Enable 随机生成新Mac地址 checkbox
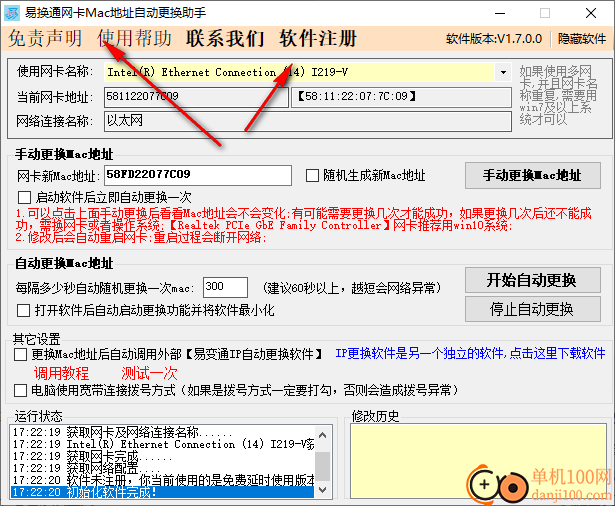This screenshot has height=506, width=615. tap(312, 175)
